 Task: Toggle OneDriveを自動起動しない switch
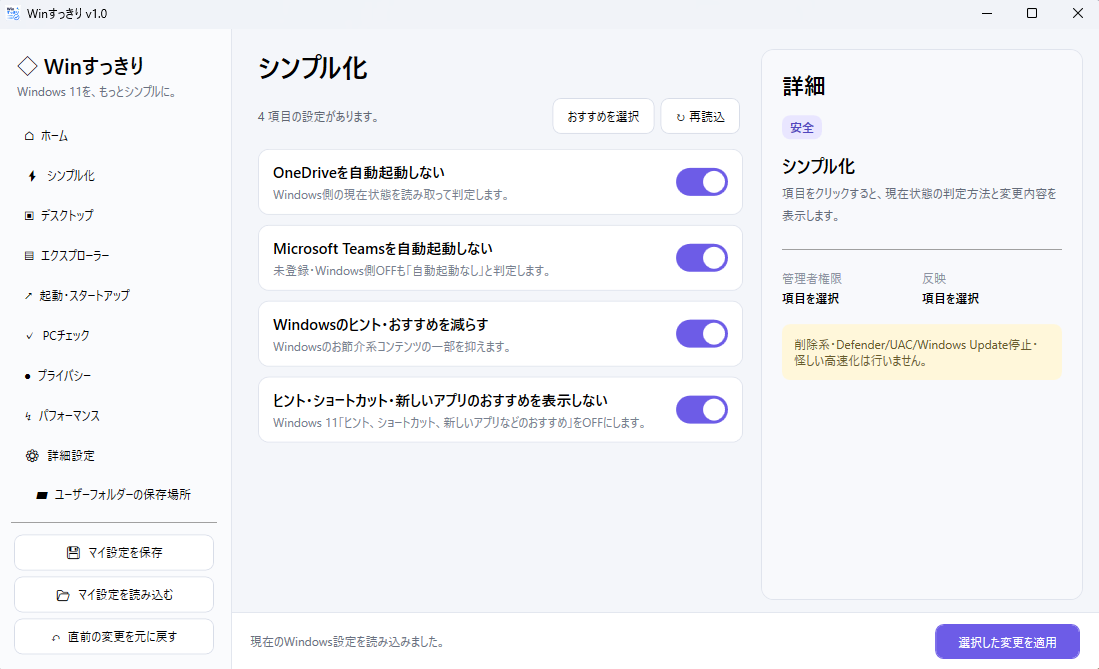tap(702, 182)
